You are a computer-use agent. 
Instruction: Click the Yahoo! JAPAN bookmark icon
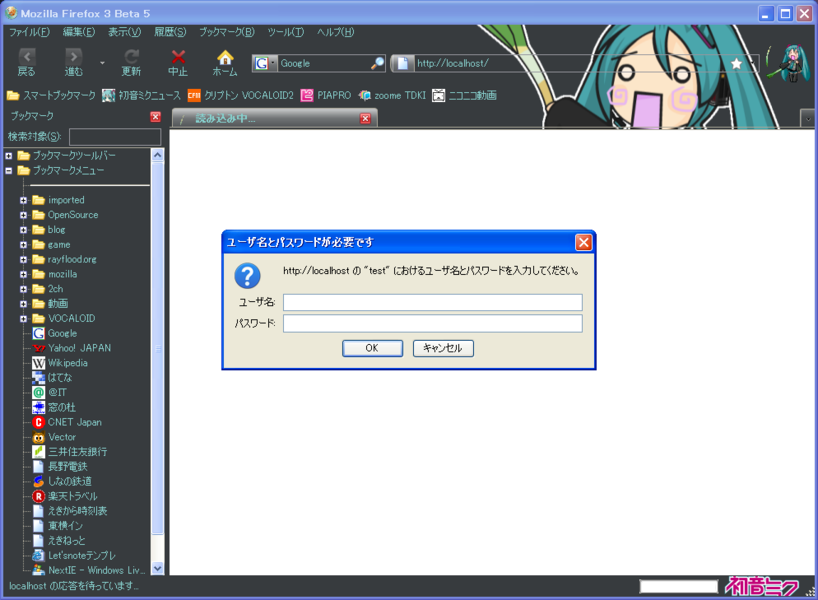[37, 348]
